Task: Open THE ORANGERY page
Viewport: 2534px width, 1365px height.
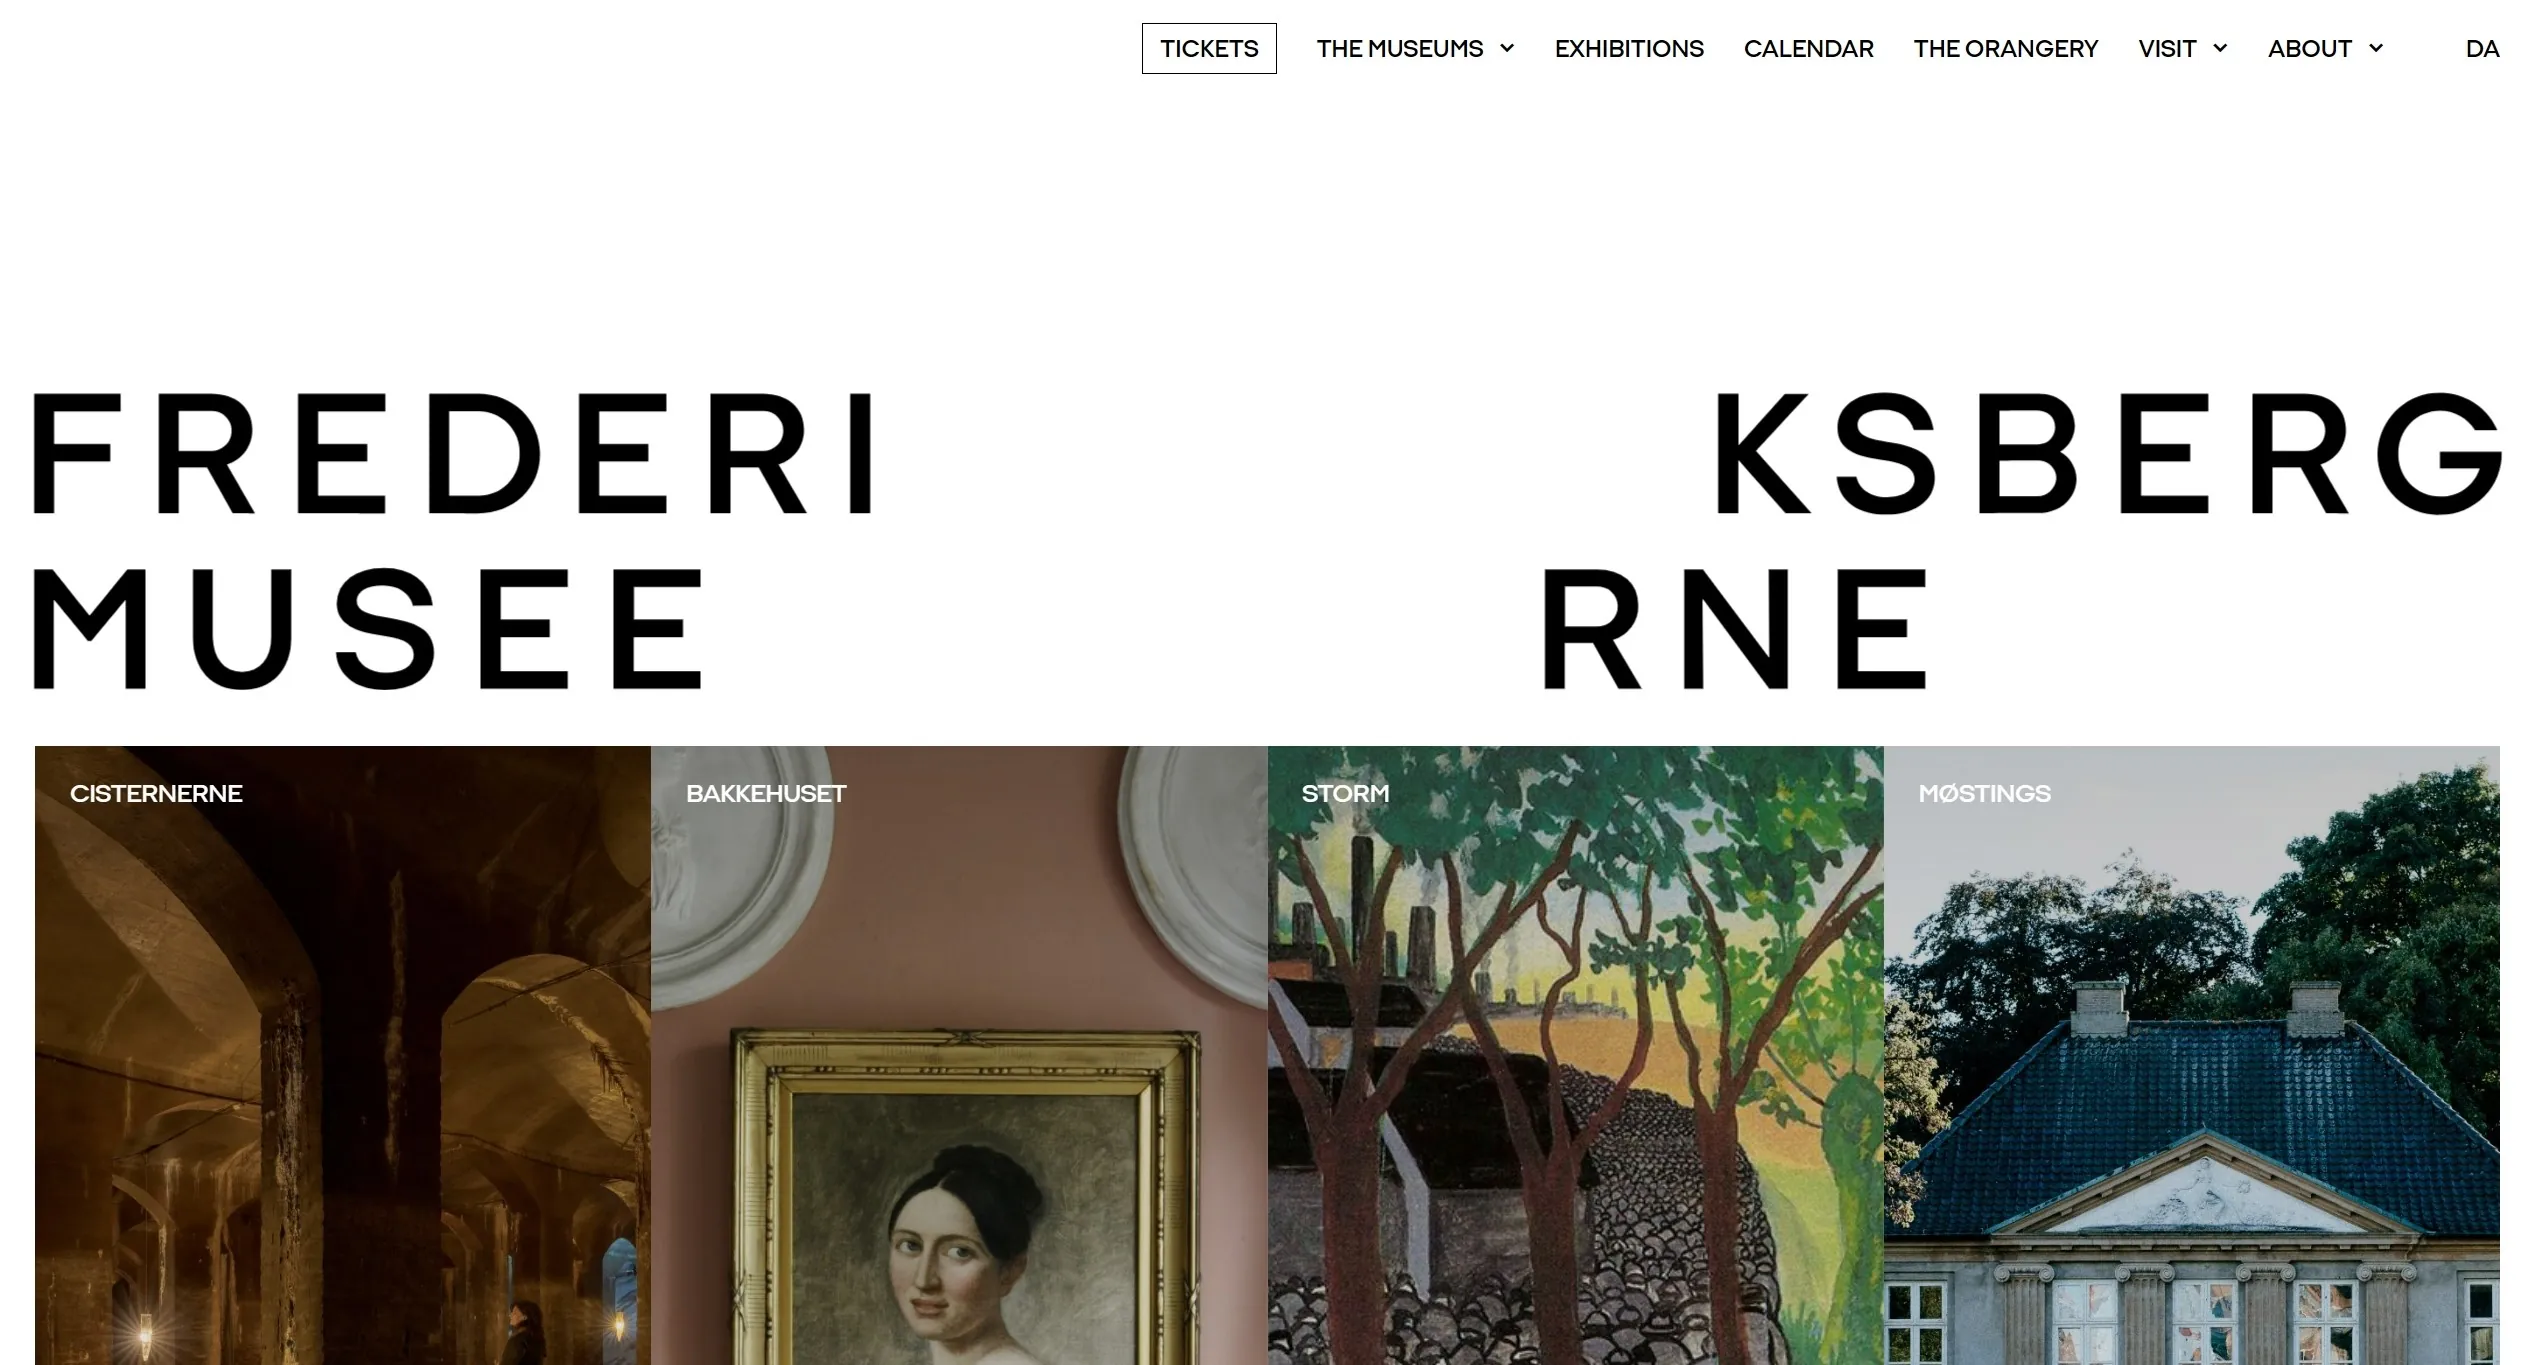Action: 2005,48
